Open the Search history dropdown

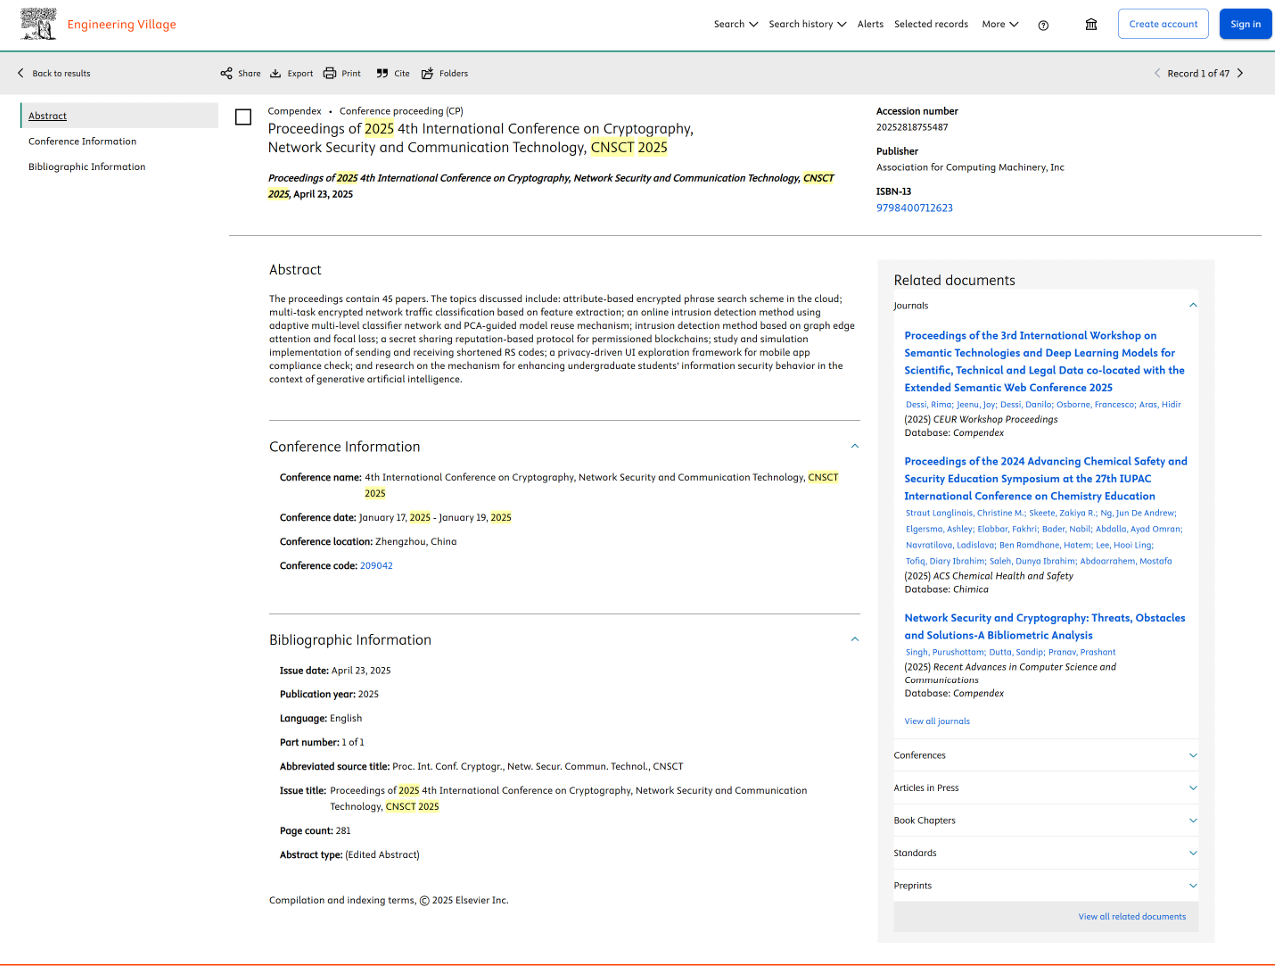[x=807, y=24]
